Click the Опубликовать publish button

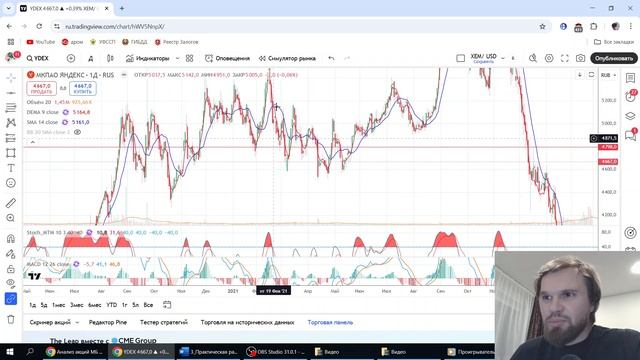pos(613,58)
